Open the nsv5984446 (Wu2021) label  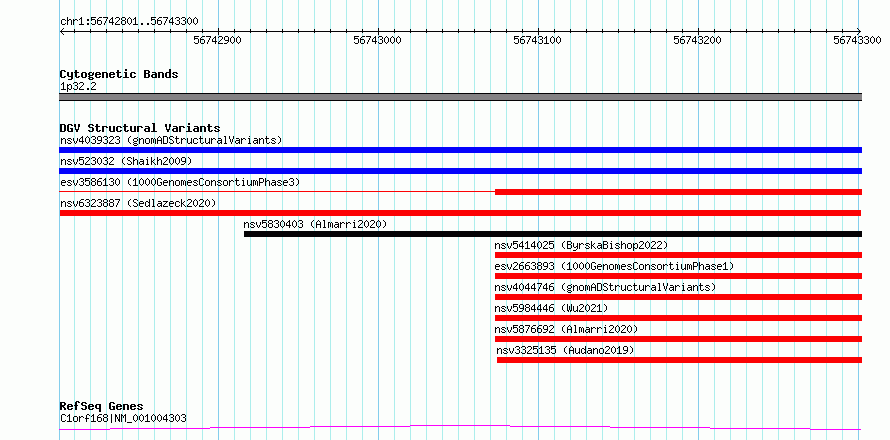point(551,308)
